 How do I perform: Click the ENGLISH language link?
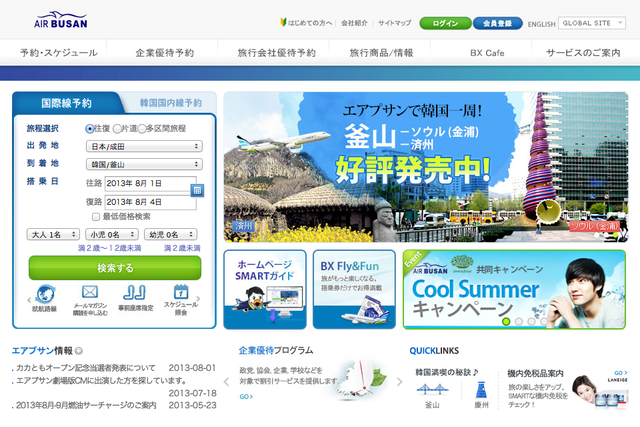click(541, 24)
